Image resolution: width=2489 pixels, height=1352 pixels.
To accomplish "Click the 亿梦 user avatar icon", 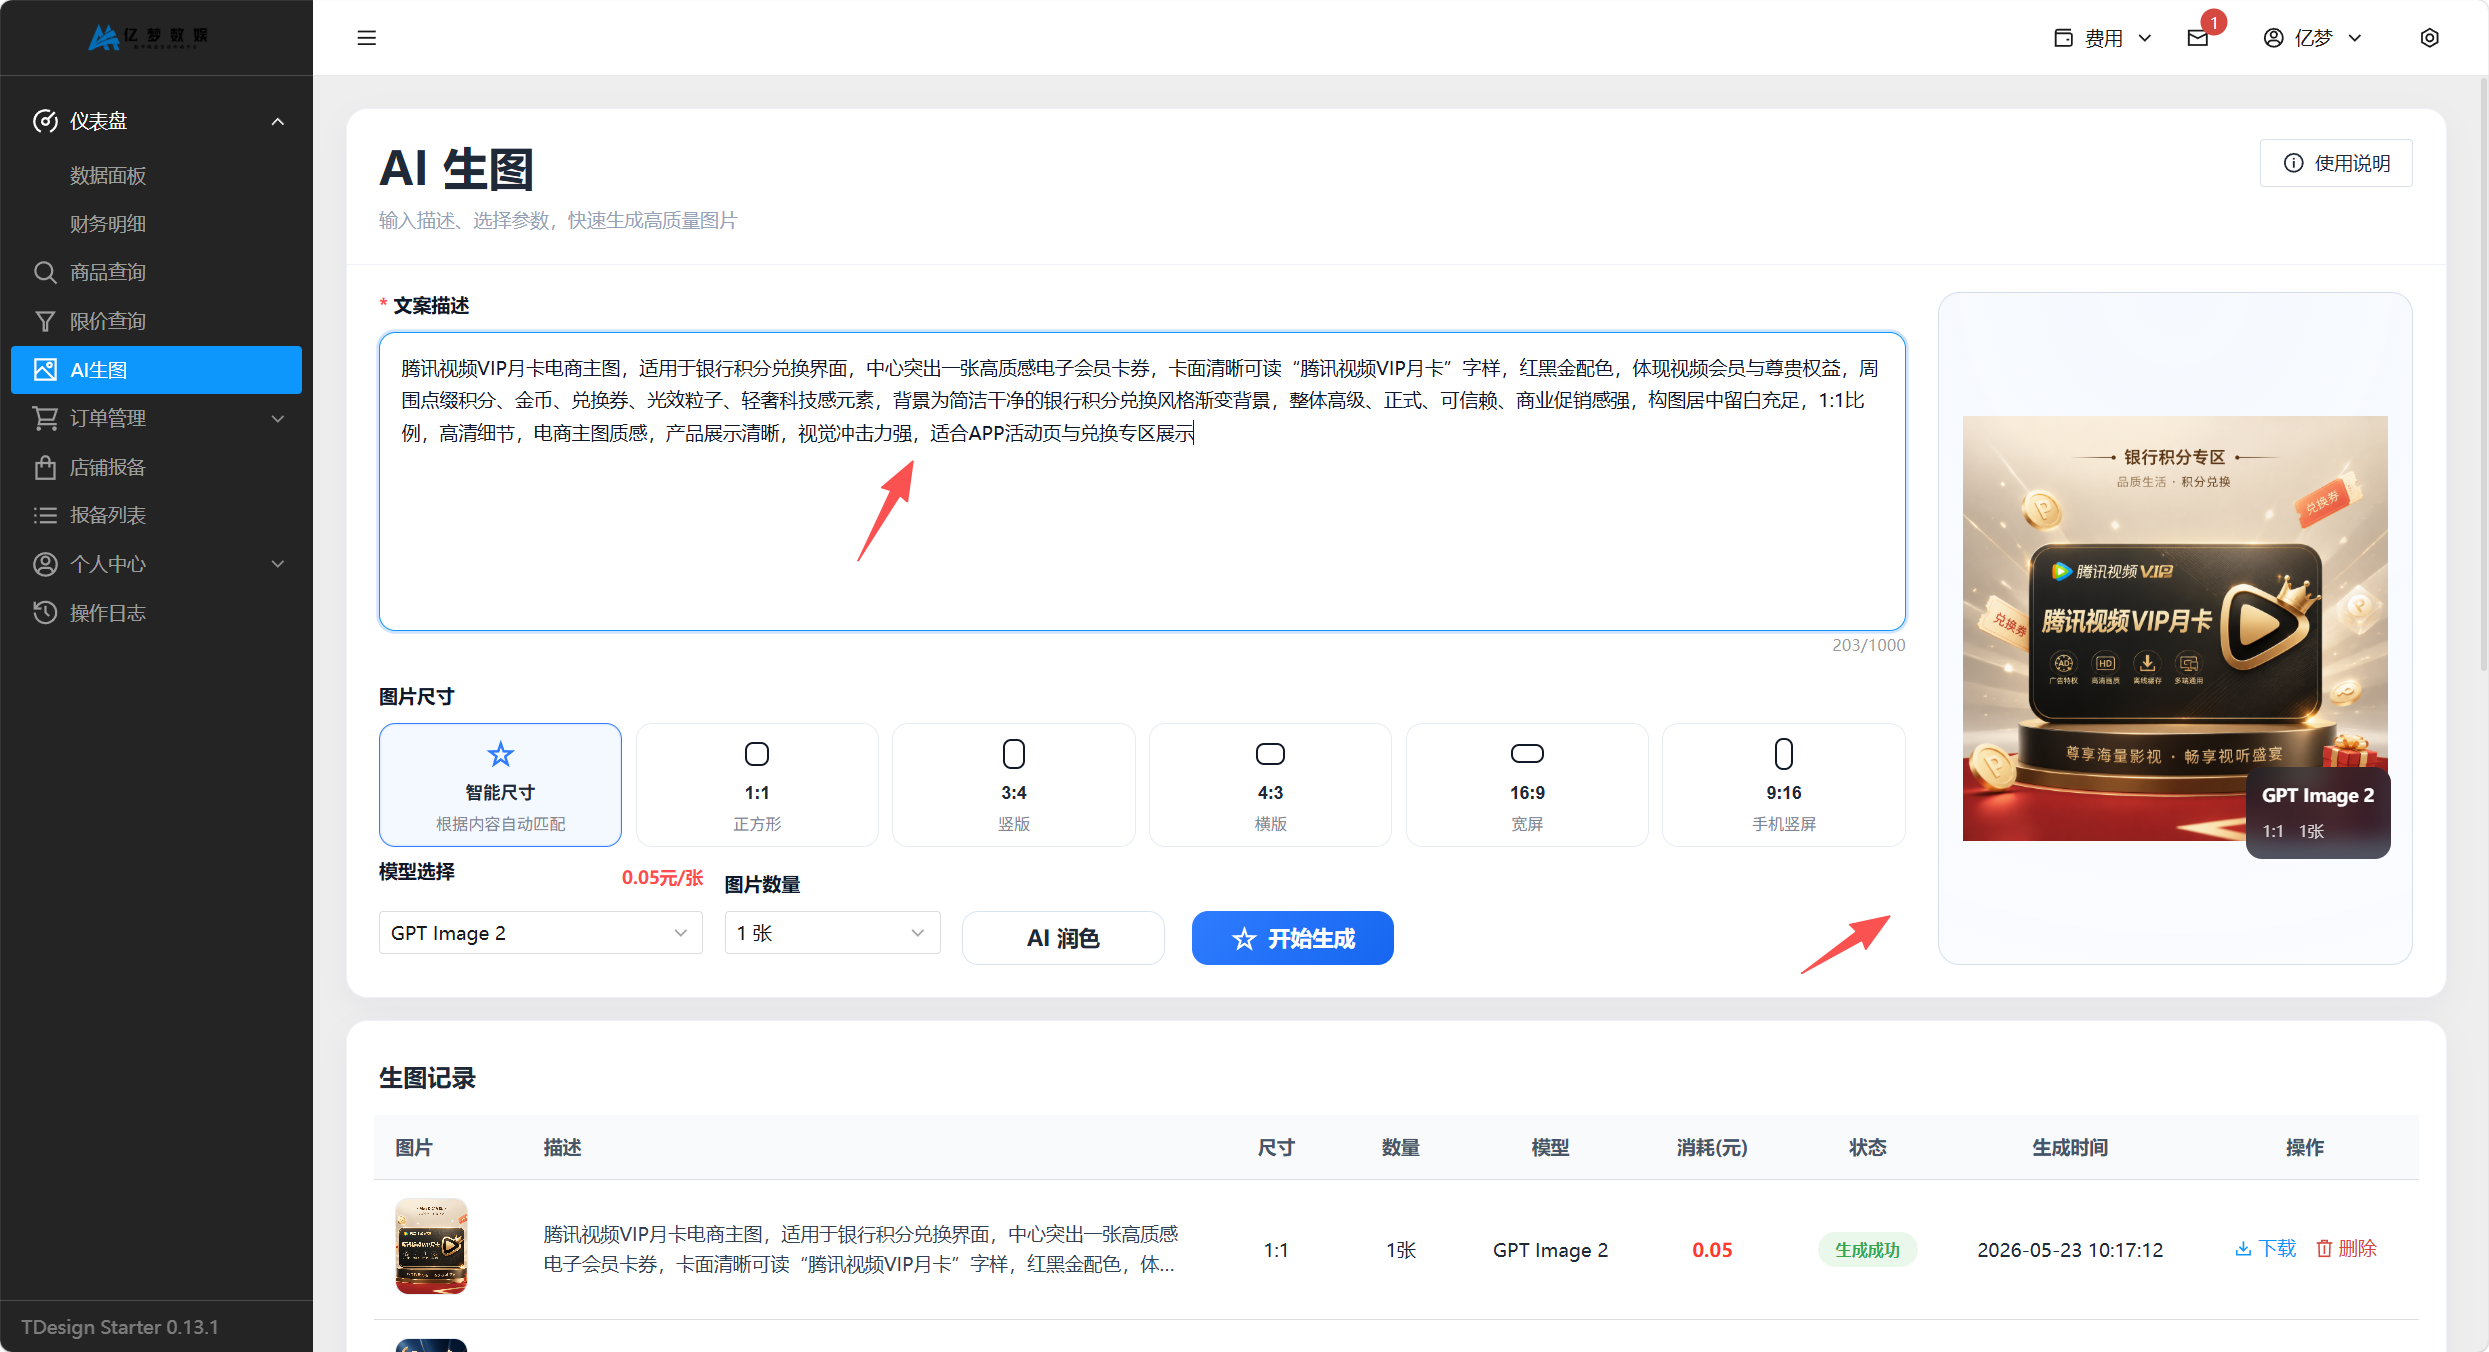I will (x=2273, y=38).
